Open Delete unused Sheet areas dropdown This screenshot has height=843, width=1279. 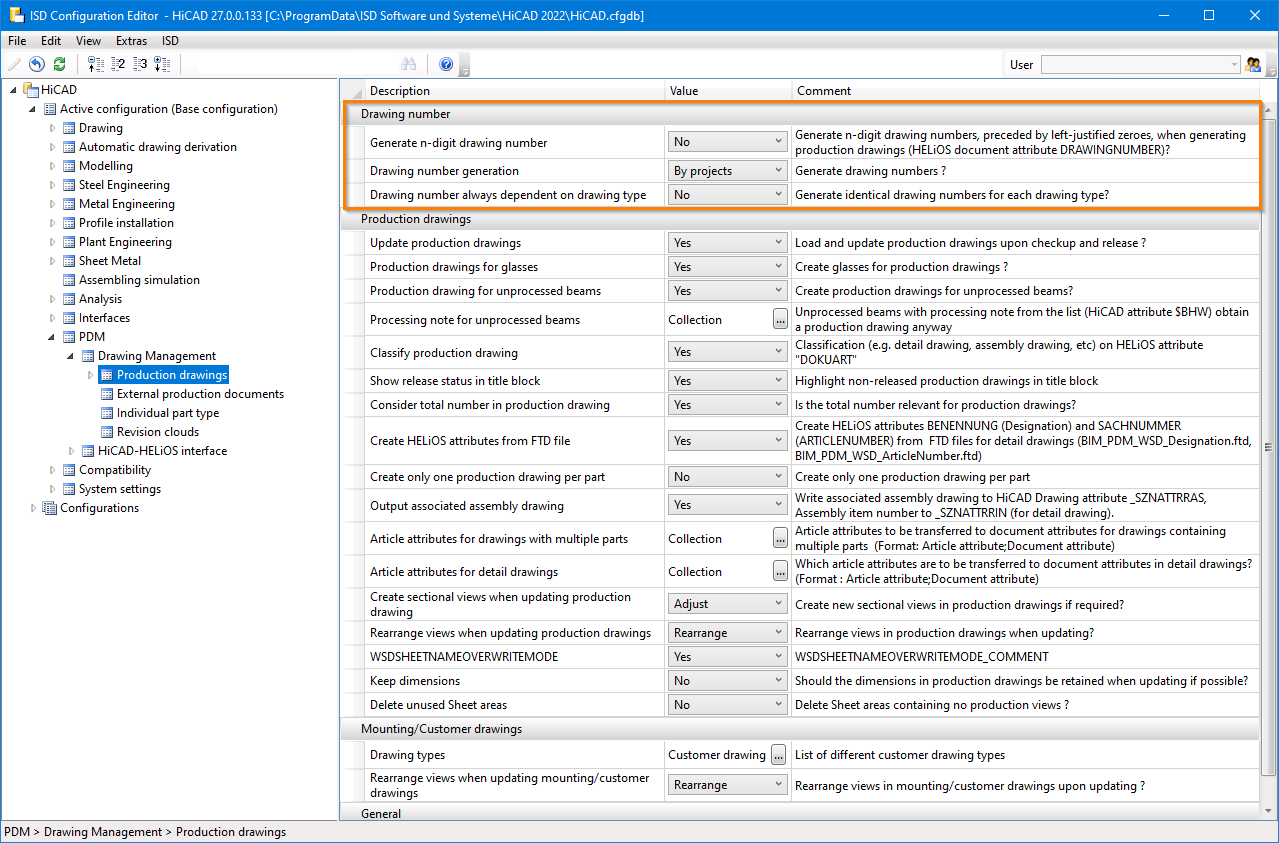coord(728,705)
